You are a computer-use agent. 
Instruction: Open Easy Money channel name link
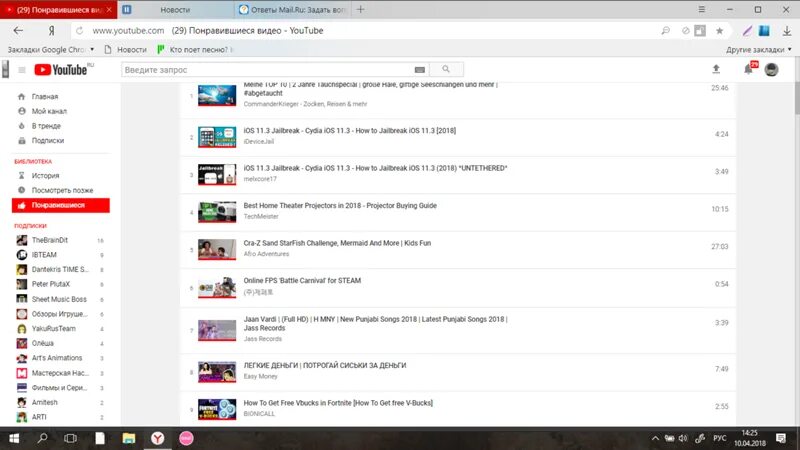[x=260, y=377]
